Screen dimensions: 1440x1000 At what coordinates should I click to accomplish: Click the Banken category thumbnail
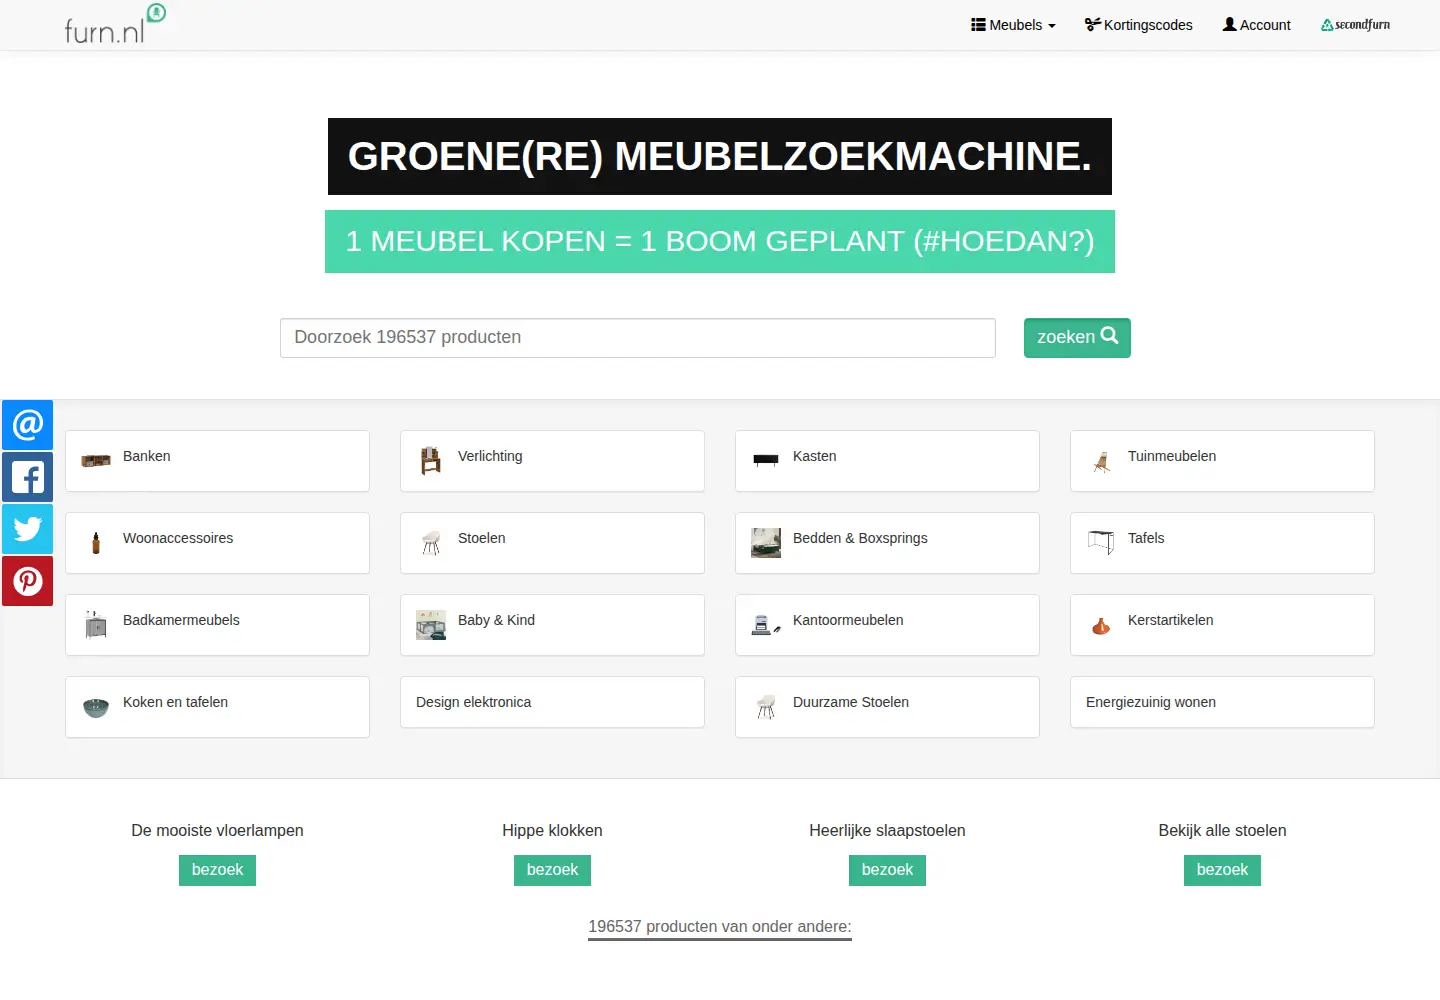click(x=96, y=461)
